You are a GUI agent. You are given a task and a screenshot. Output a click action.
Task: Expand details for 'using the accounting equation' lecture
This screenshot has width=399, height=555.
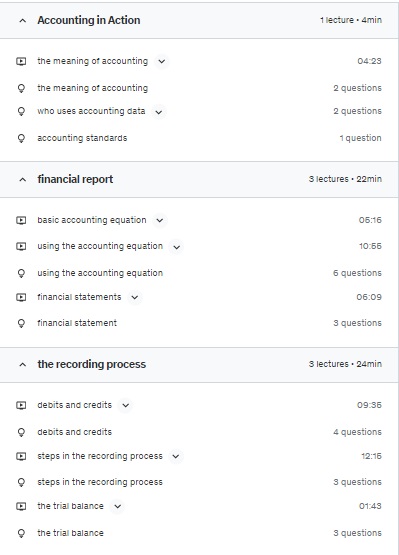click(177, 247)
